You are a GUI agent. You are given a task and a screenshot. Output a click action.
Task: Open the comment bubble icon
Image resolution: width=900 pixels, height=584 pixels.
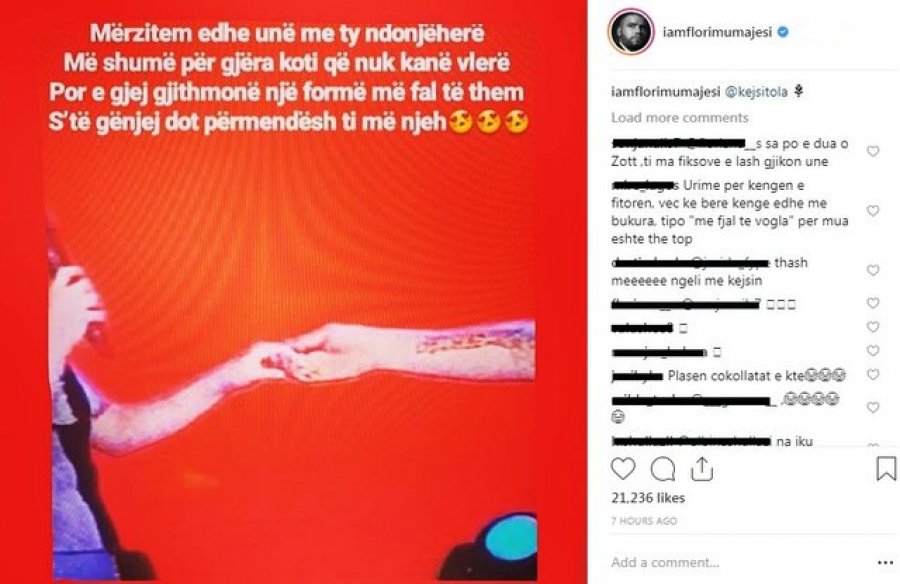click(662, 469)
